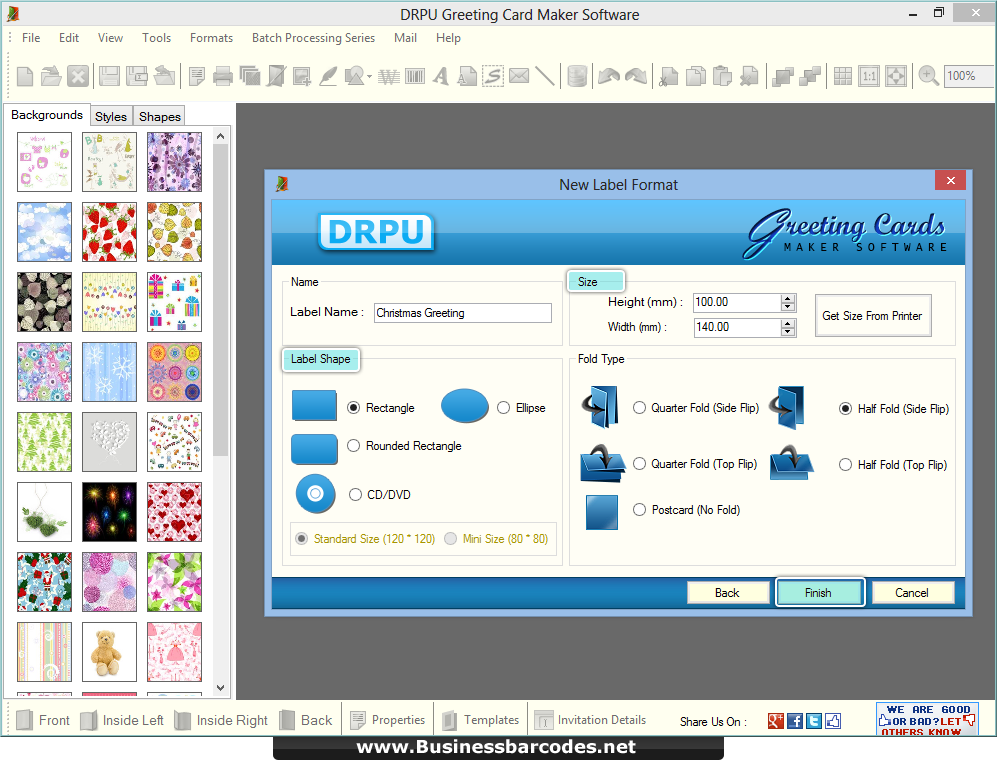Screen dimensions: 997x760
Task: Select the CD/DVD shape option
Action: pos(355,495)
